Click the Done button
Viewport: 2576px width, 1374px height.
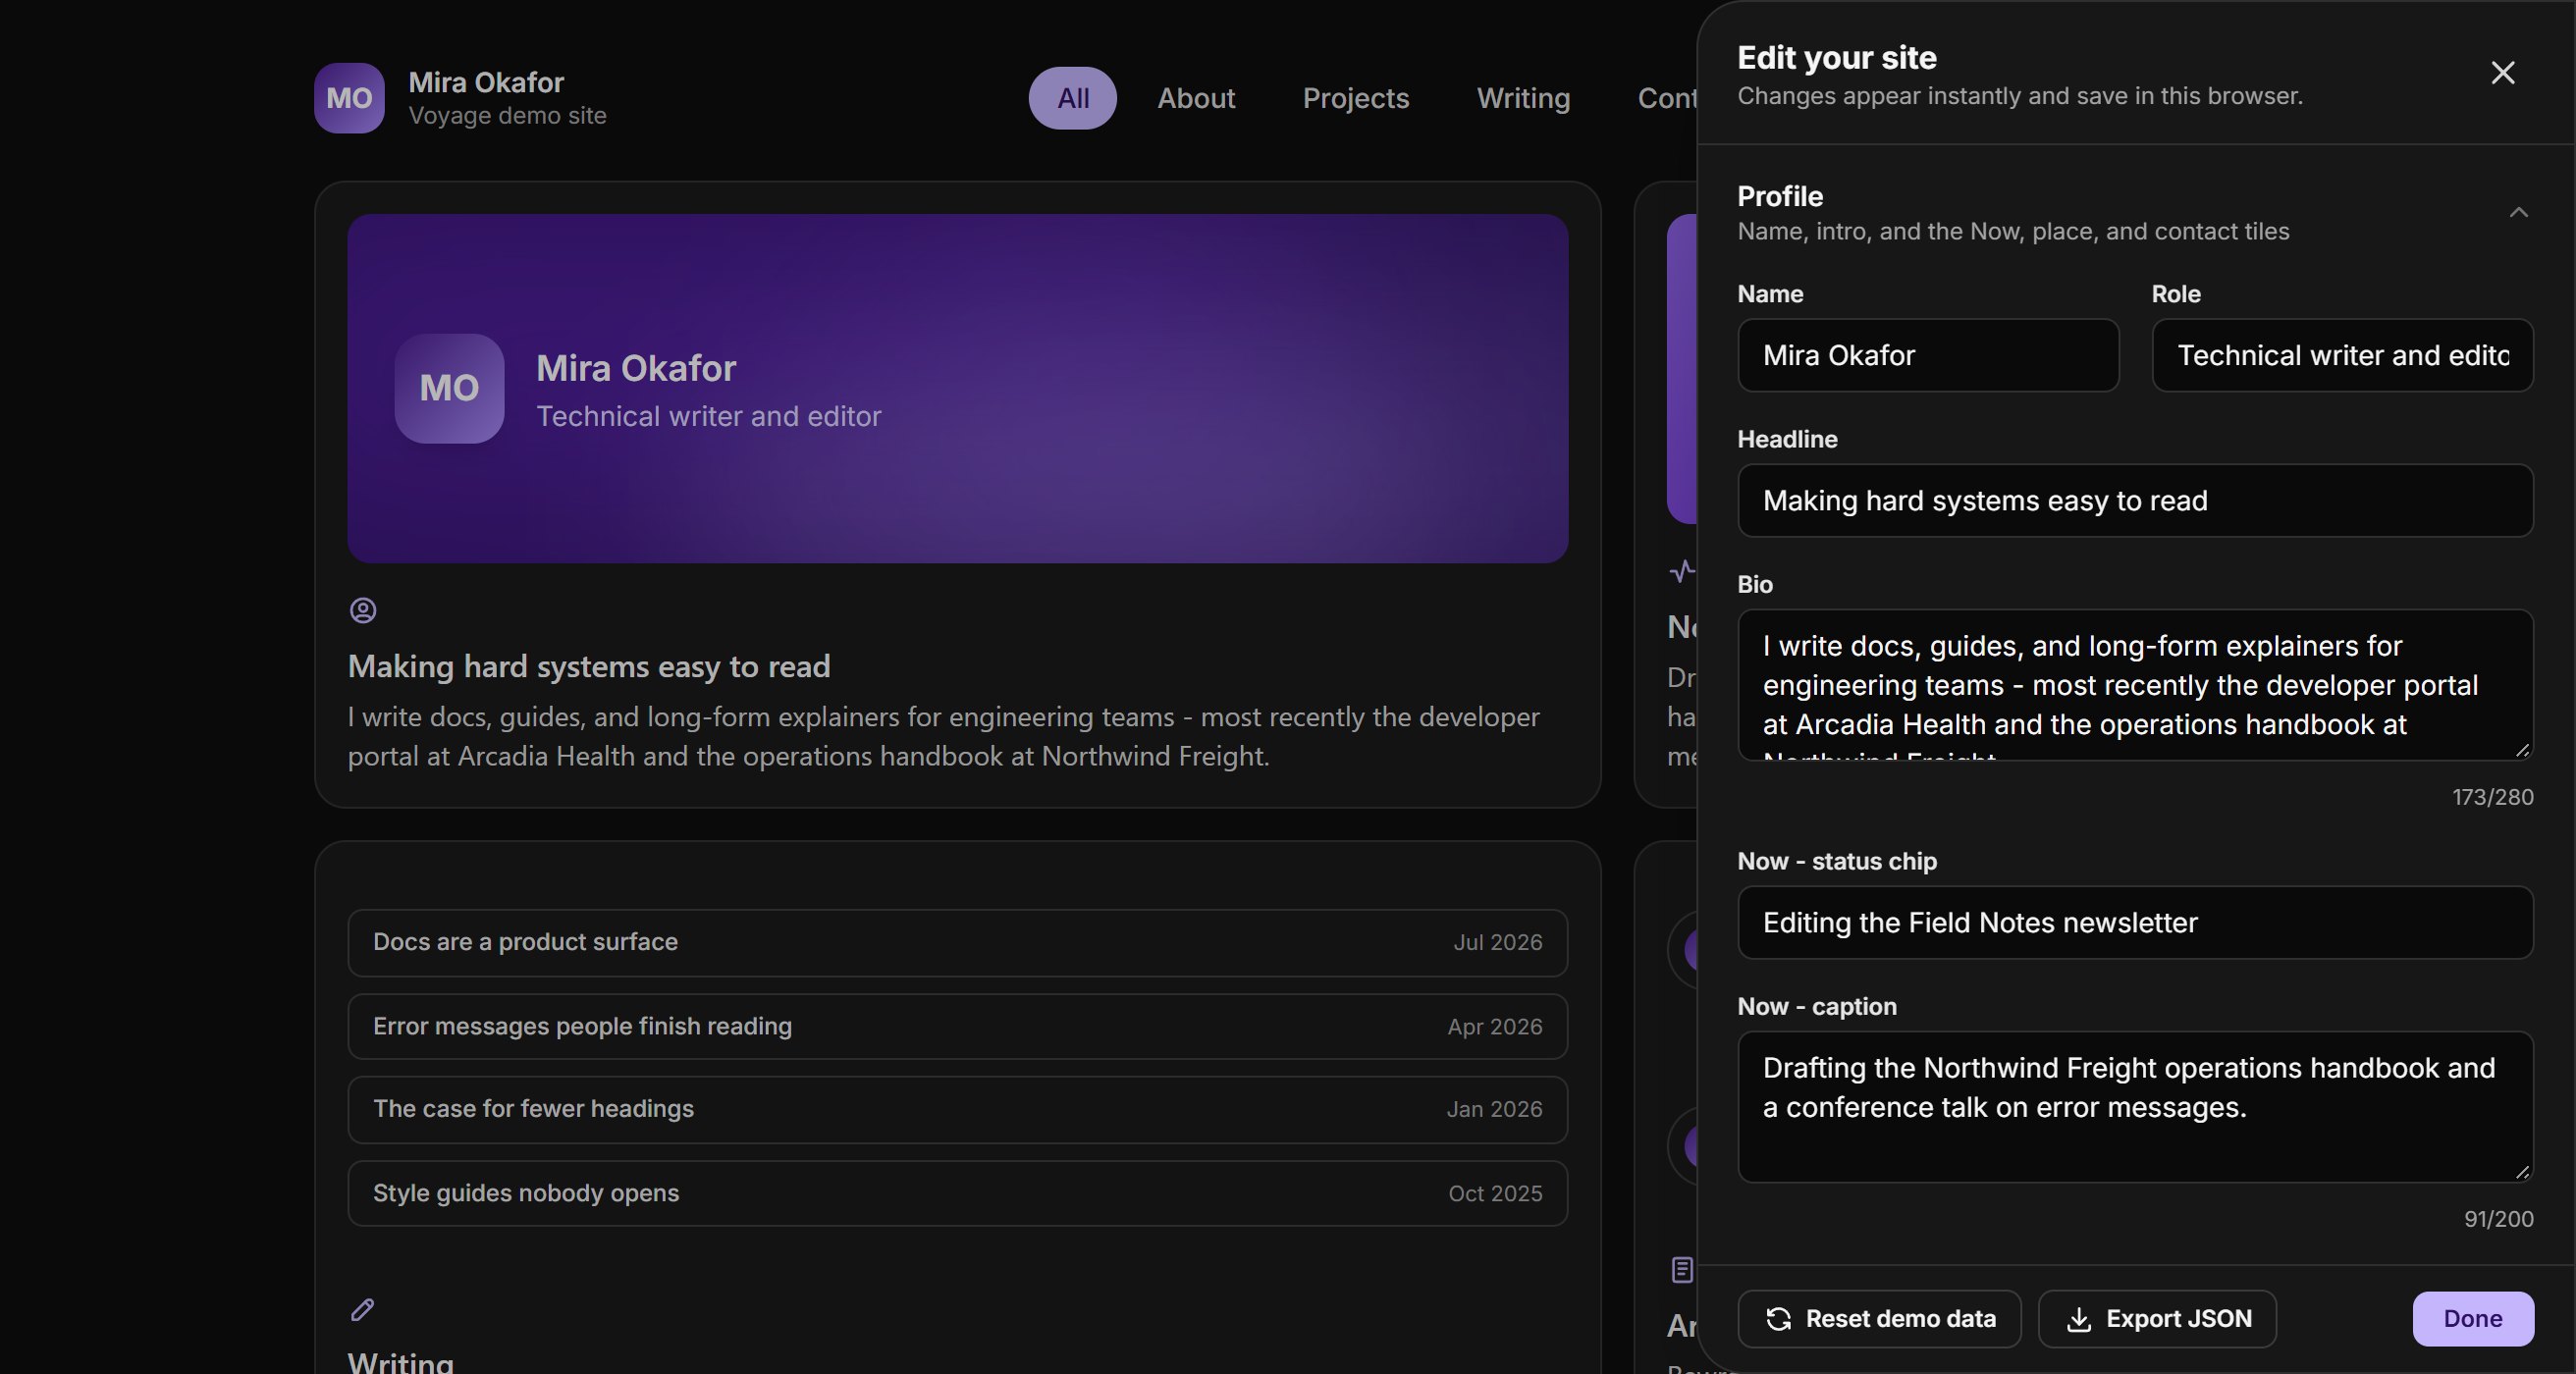(2472, 1319)
